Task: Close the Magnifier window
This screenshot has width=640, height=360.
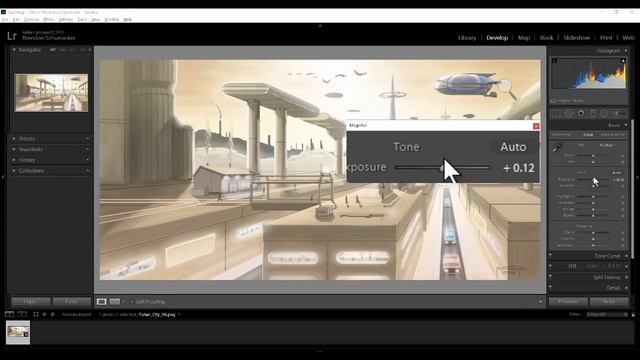Action: click(536, 126)
